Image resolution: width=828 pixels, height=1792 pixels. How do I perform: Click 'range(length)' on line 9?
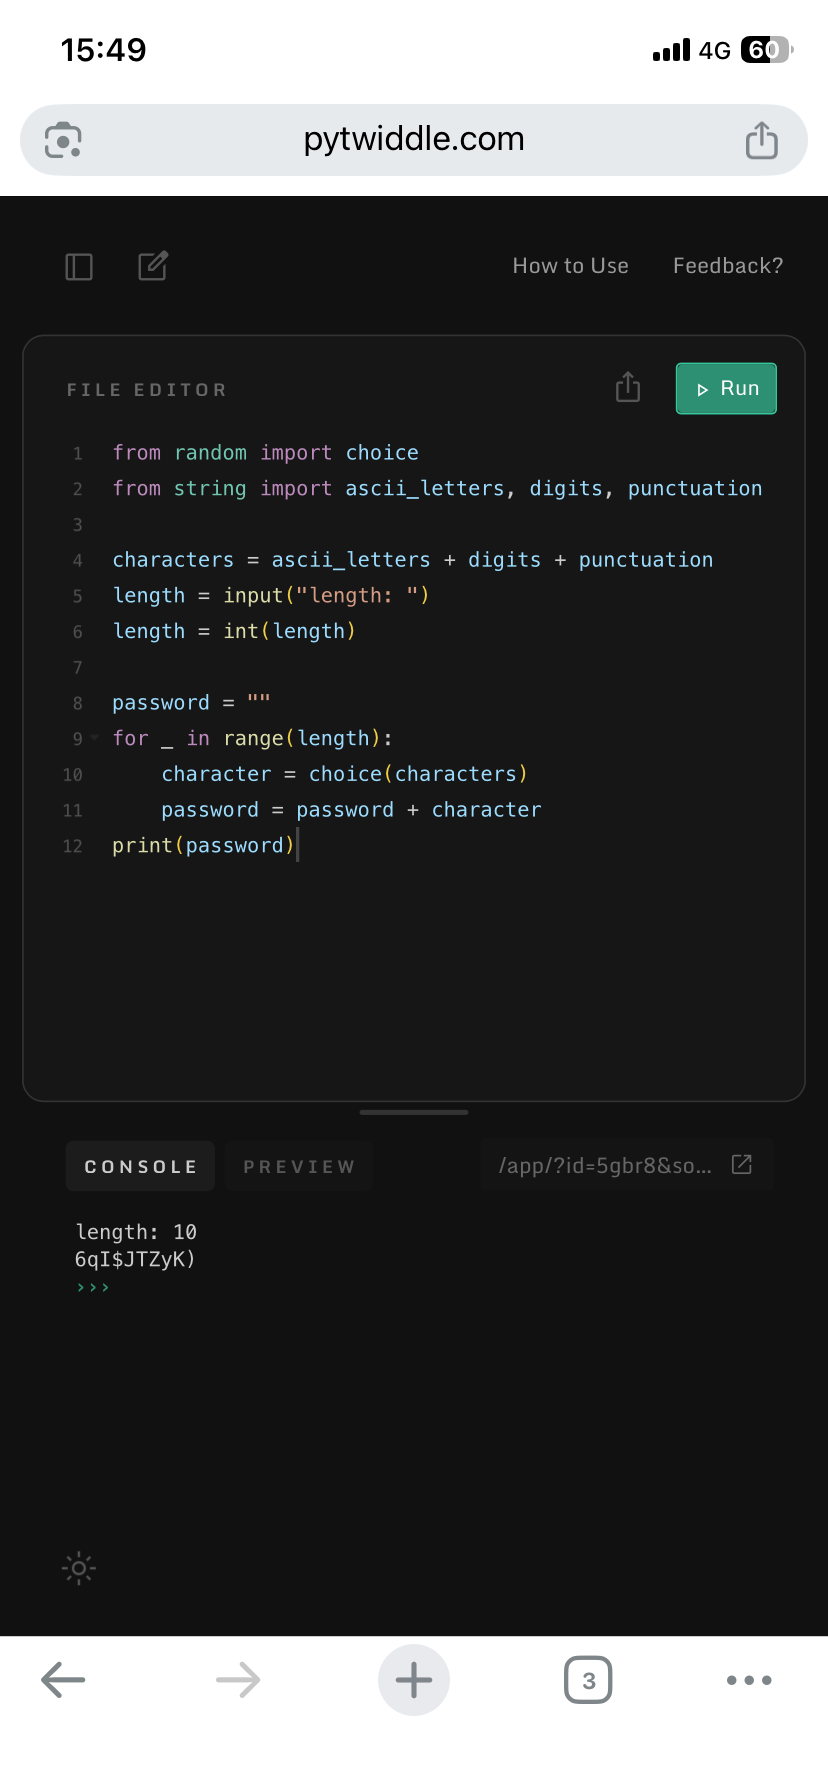coord(302,739)
